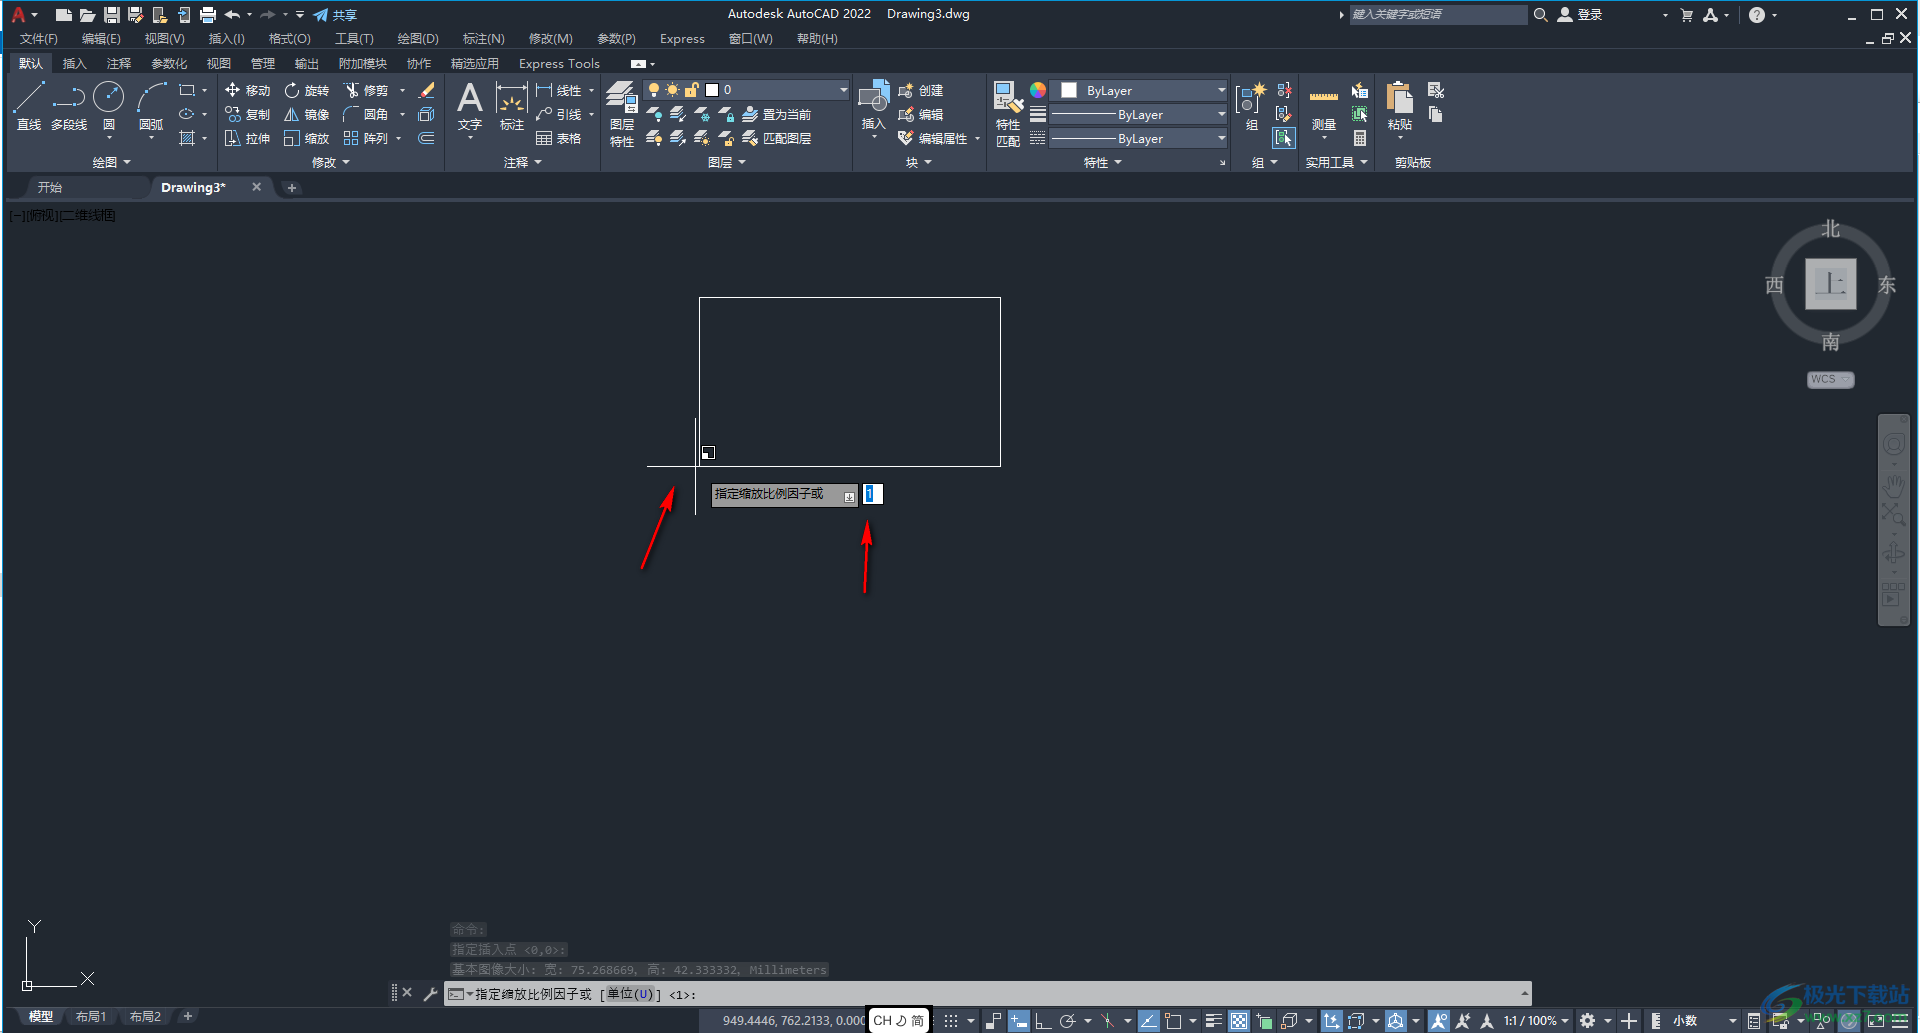Click the Rotate (旋转) tool
The height and width of the screenshot is (1033, 1920).
click(306, 90)
